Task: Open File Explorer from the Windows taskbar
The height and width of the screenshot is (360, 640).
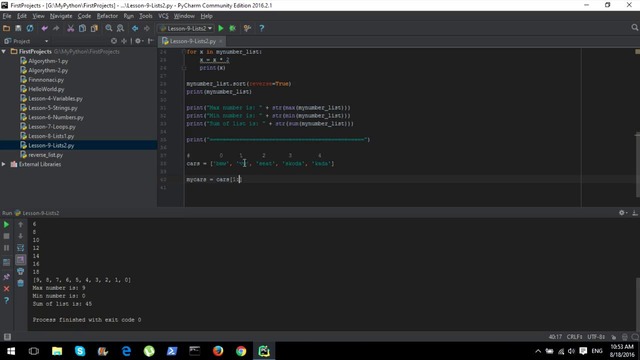Action: pyautogui.click(x=57, y=351)
